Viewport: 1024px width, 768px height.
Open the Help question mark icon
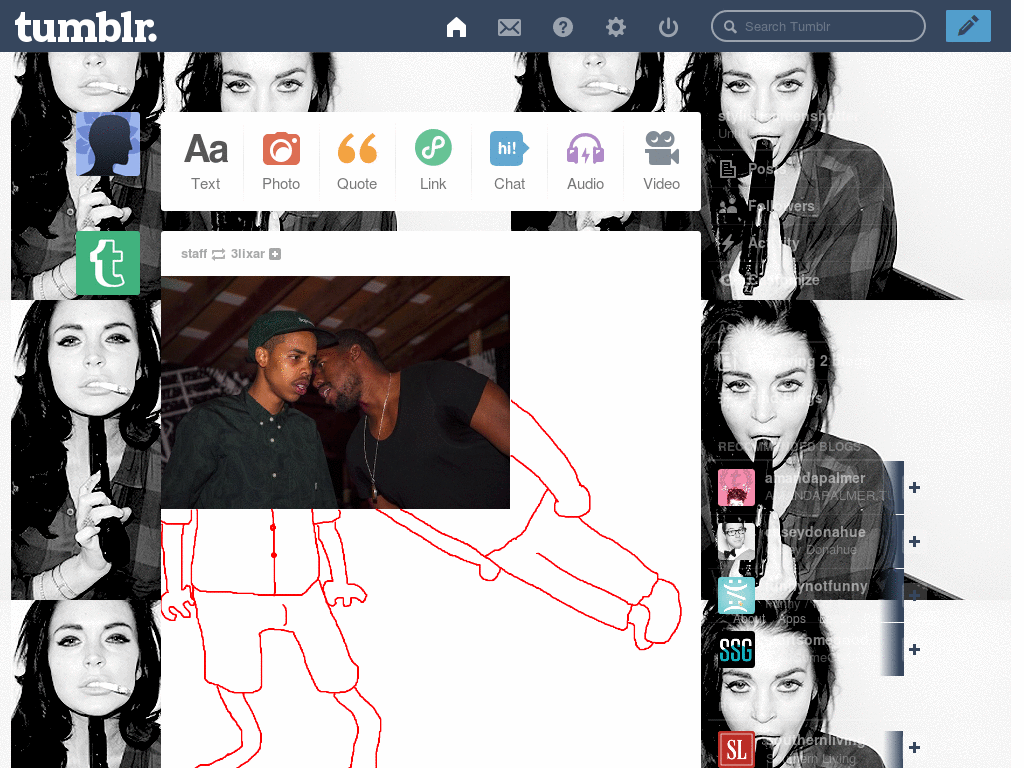(562, 27)
